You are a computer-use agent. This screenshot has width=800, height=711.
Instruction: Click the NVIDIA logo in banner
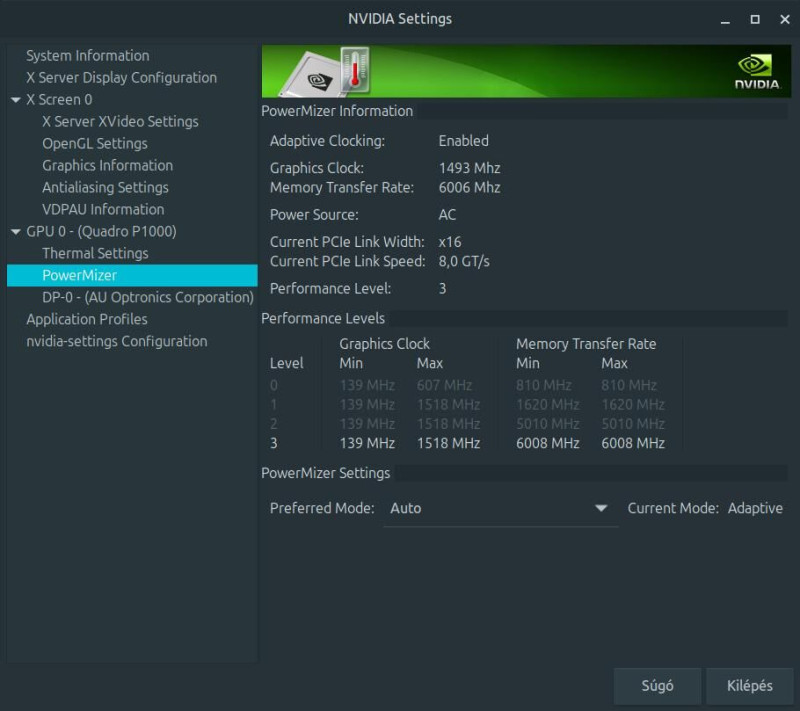(x=757, y=72)
